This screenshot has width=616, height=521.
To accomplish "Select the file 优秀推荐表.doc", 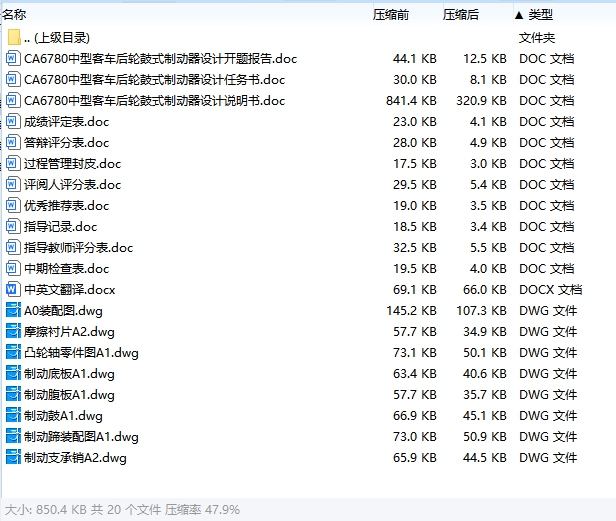I will [66, 205].
